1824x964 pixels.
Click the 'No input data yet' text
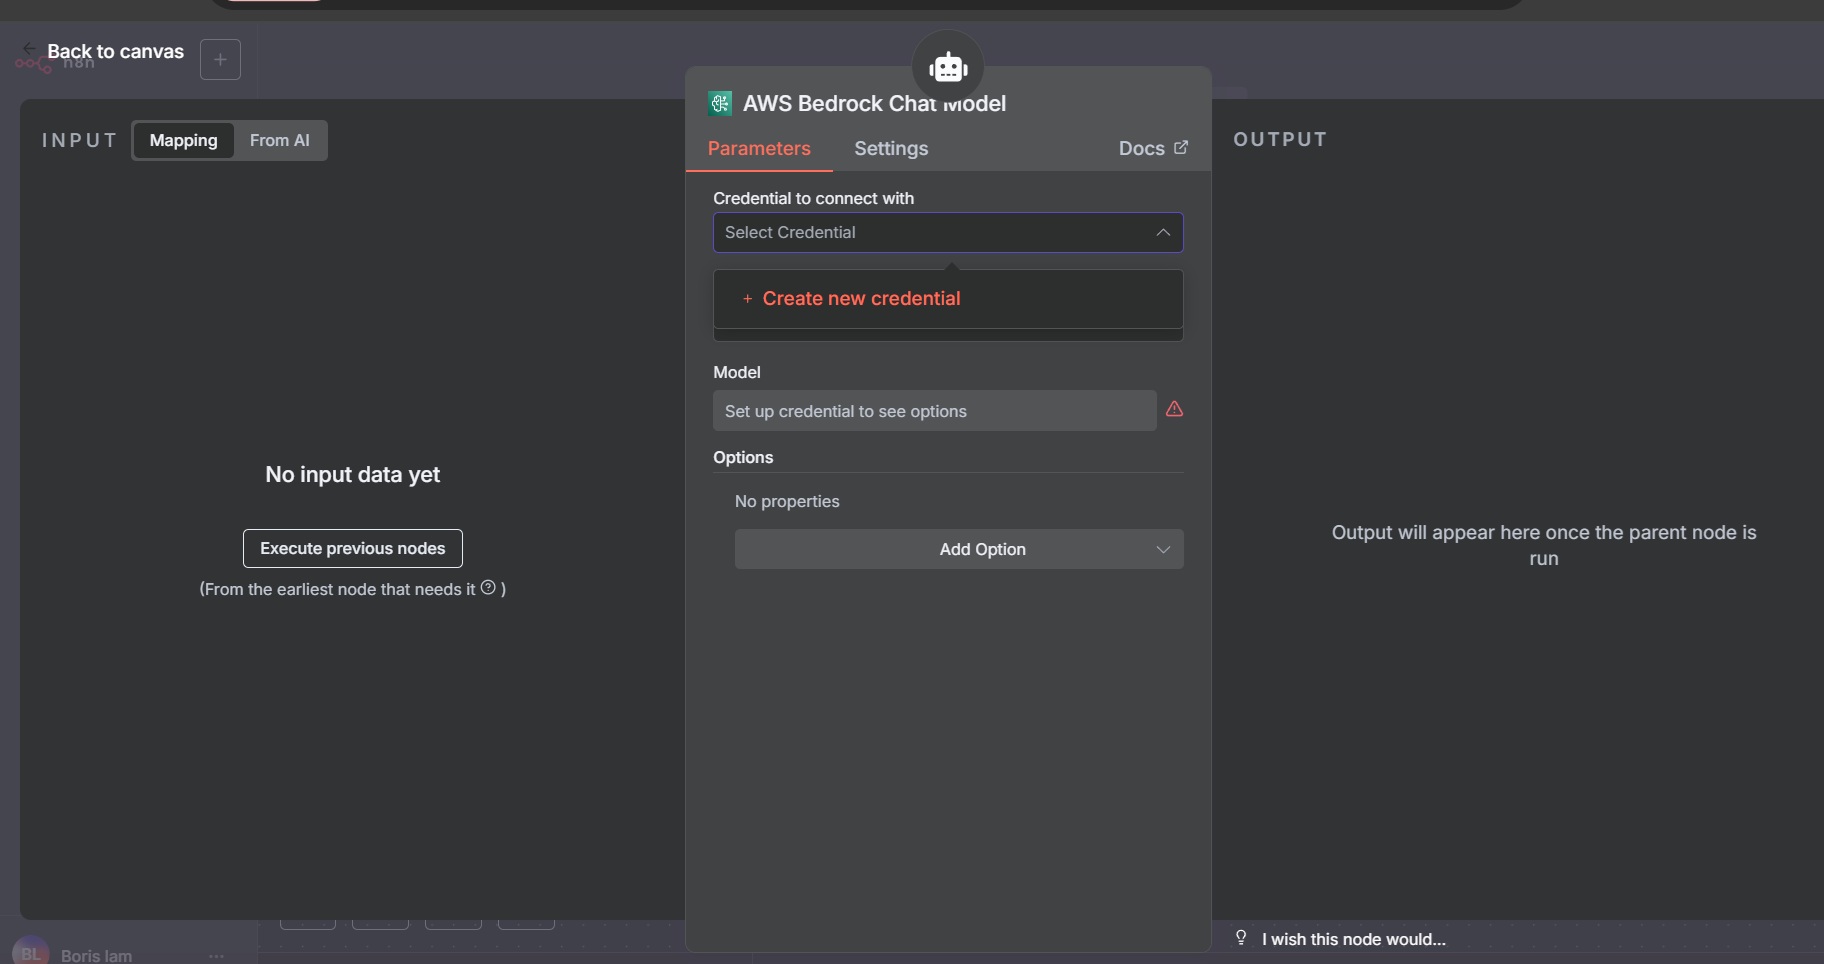[x=353, y=474]
